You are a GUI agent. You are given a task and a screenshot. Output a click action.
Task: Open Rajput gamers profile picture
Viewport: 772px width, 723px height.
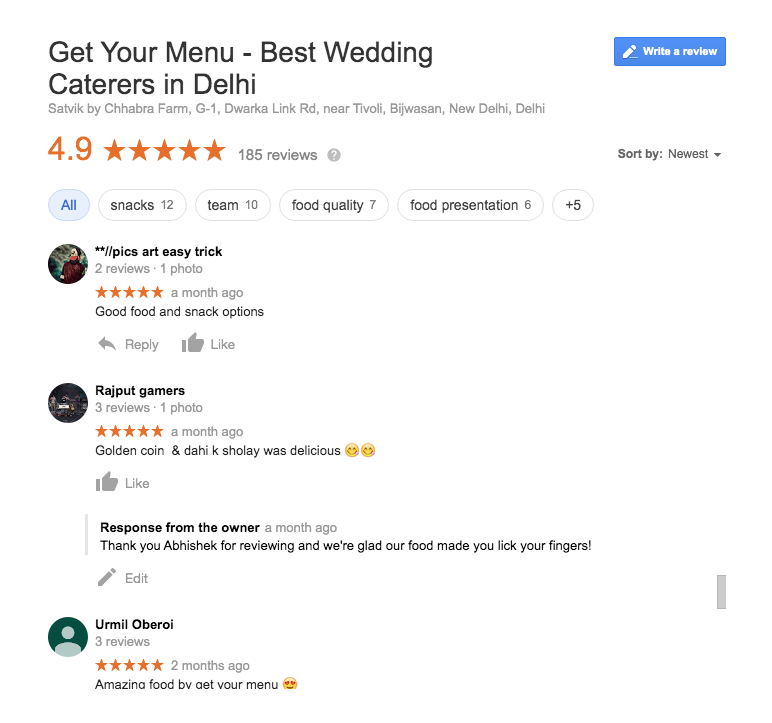pyautogui.click(x=68, y=403)
